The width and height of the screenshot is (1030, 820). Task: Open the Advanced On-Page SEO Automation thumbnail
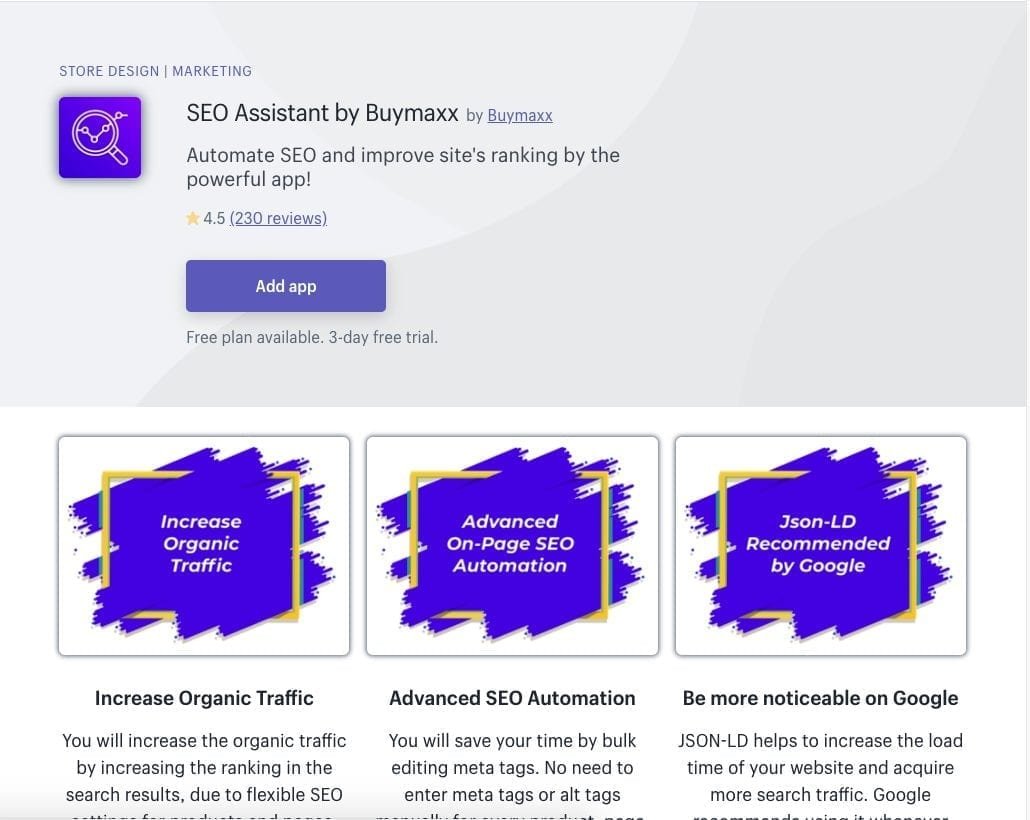512,545
